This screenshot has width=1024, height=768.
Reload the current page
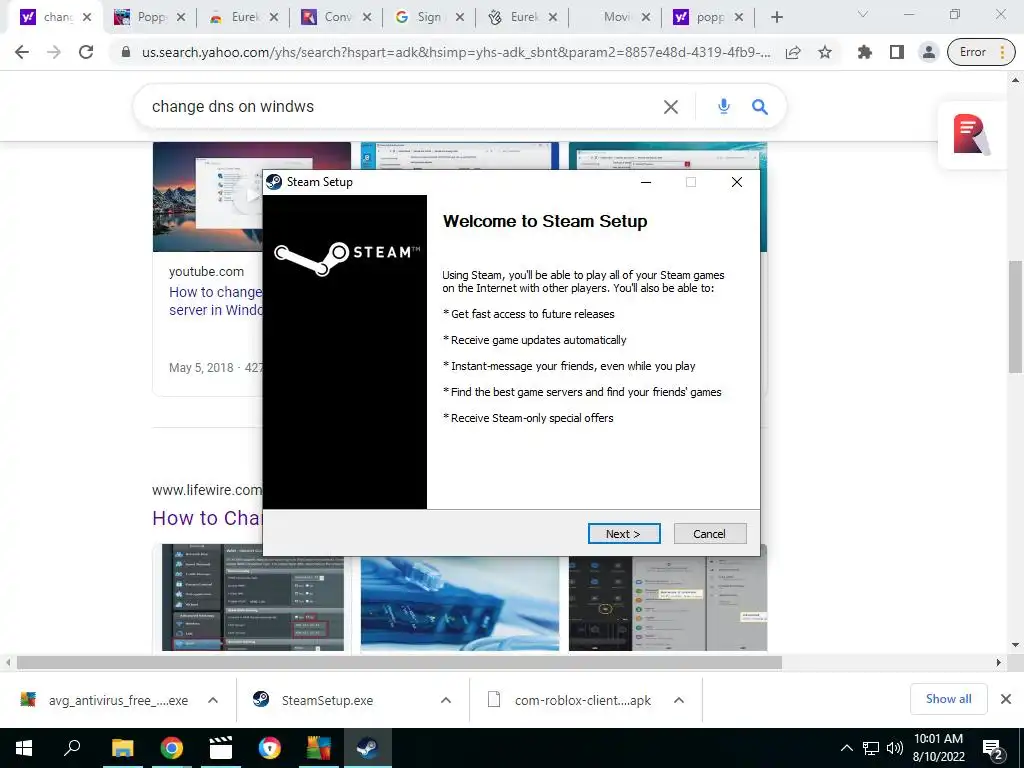pos(86,52)
